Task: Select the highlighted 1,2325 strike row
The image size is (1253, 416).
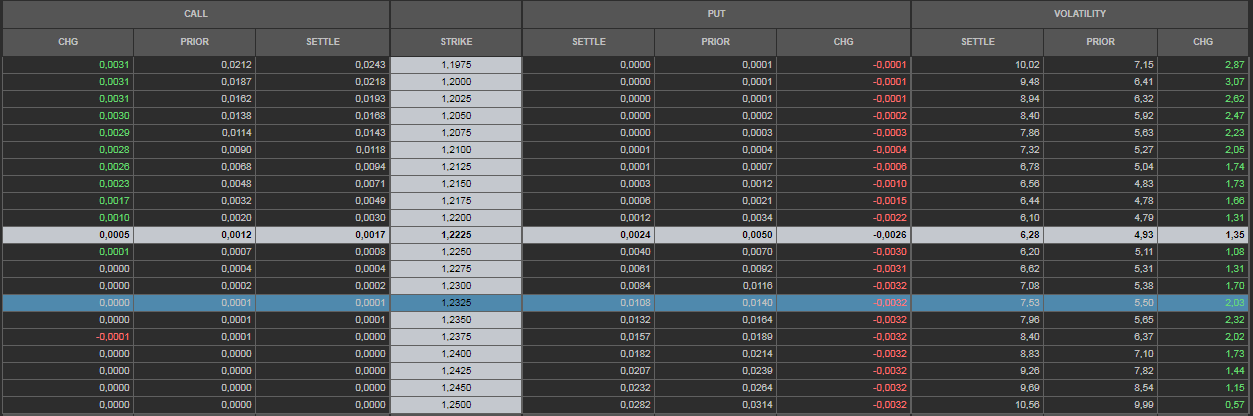Action: tap(456, 302)
